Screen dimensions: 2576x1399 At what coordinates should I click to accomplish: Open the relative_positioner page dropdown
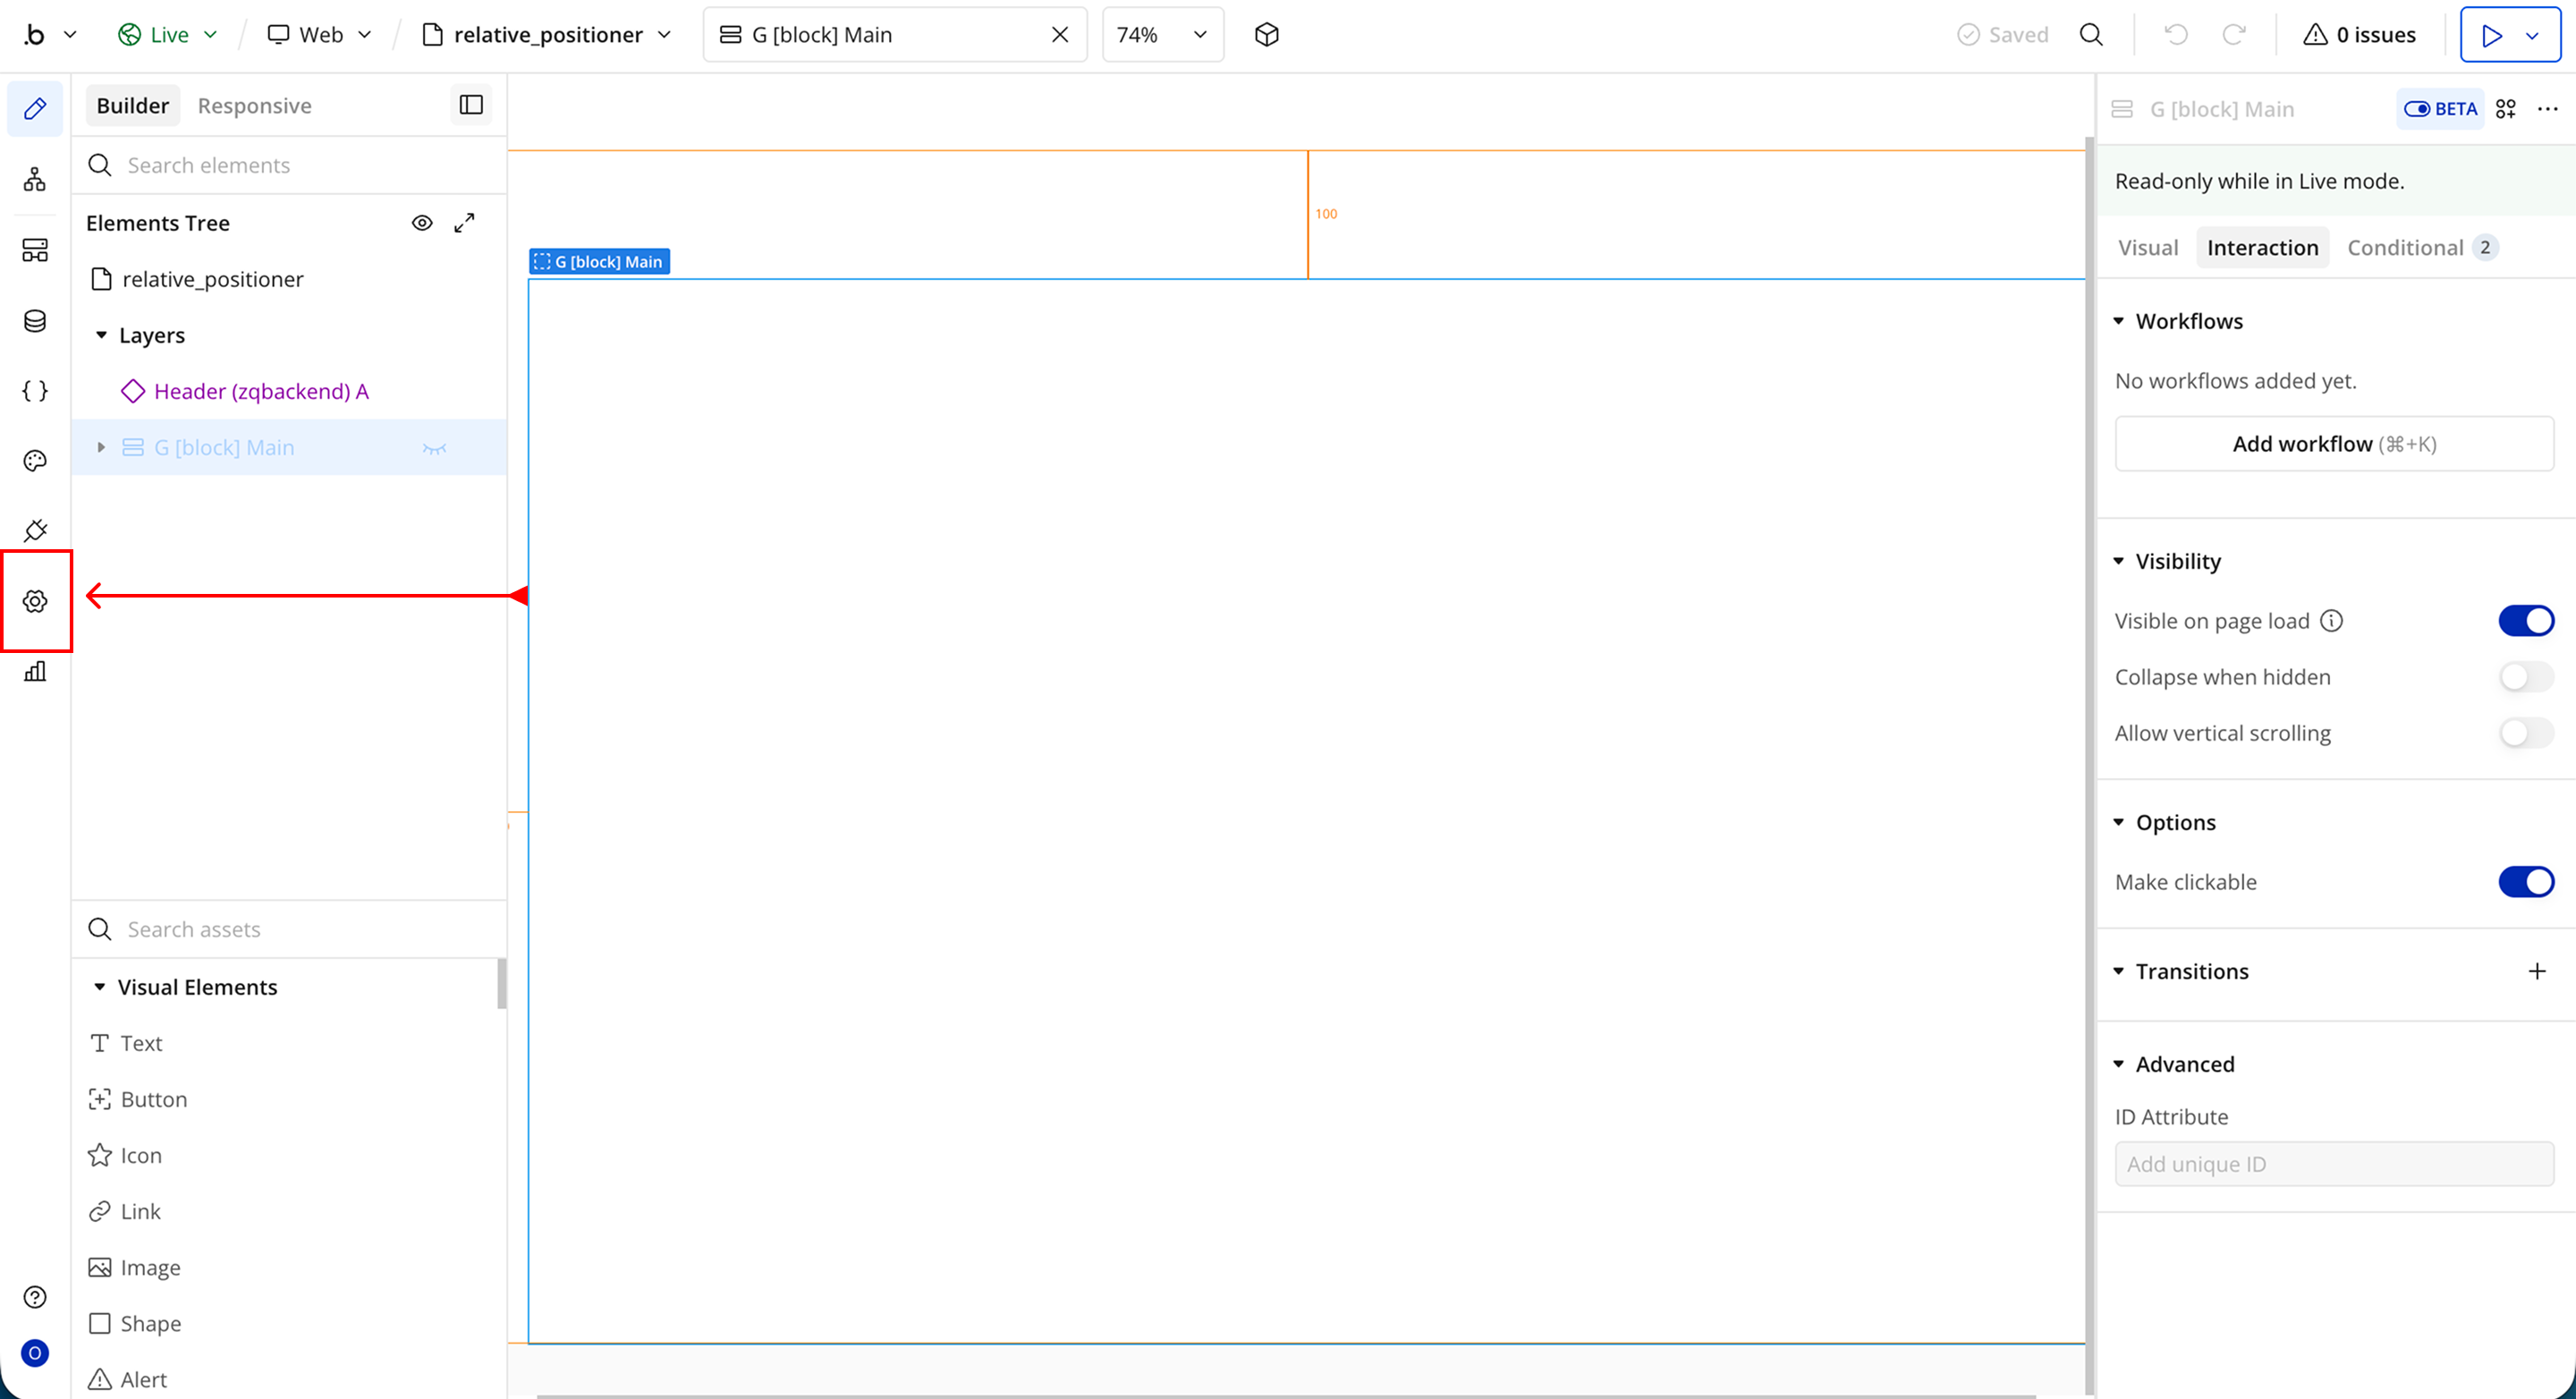click(x=547, y=35)
